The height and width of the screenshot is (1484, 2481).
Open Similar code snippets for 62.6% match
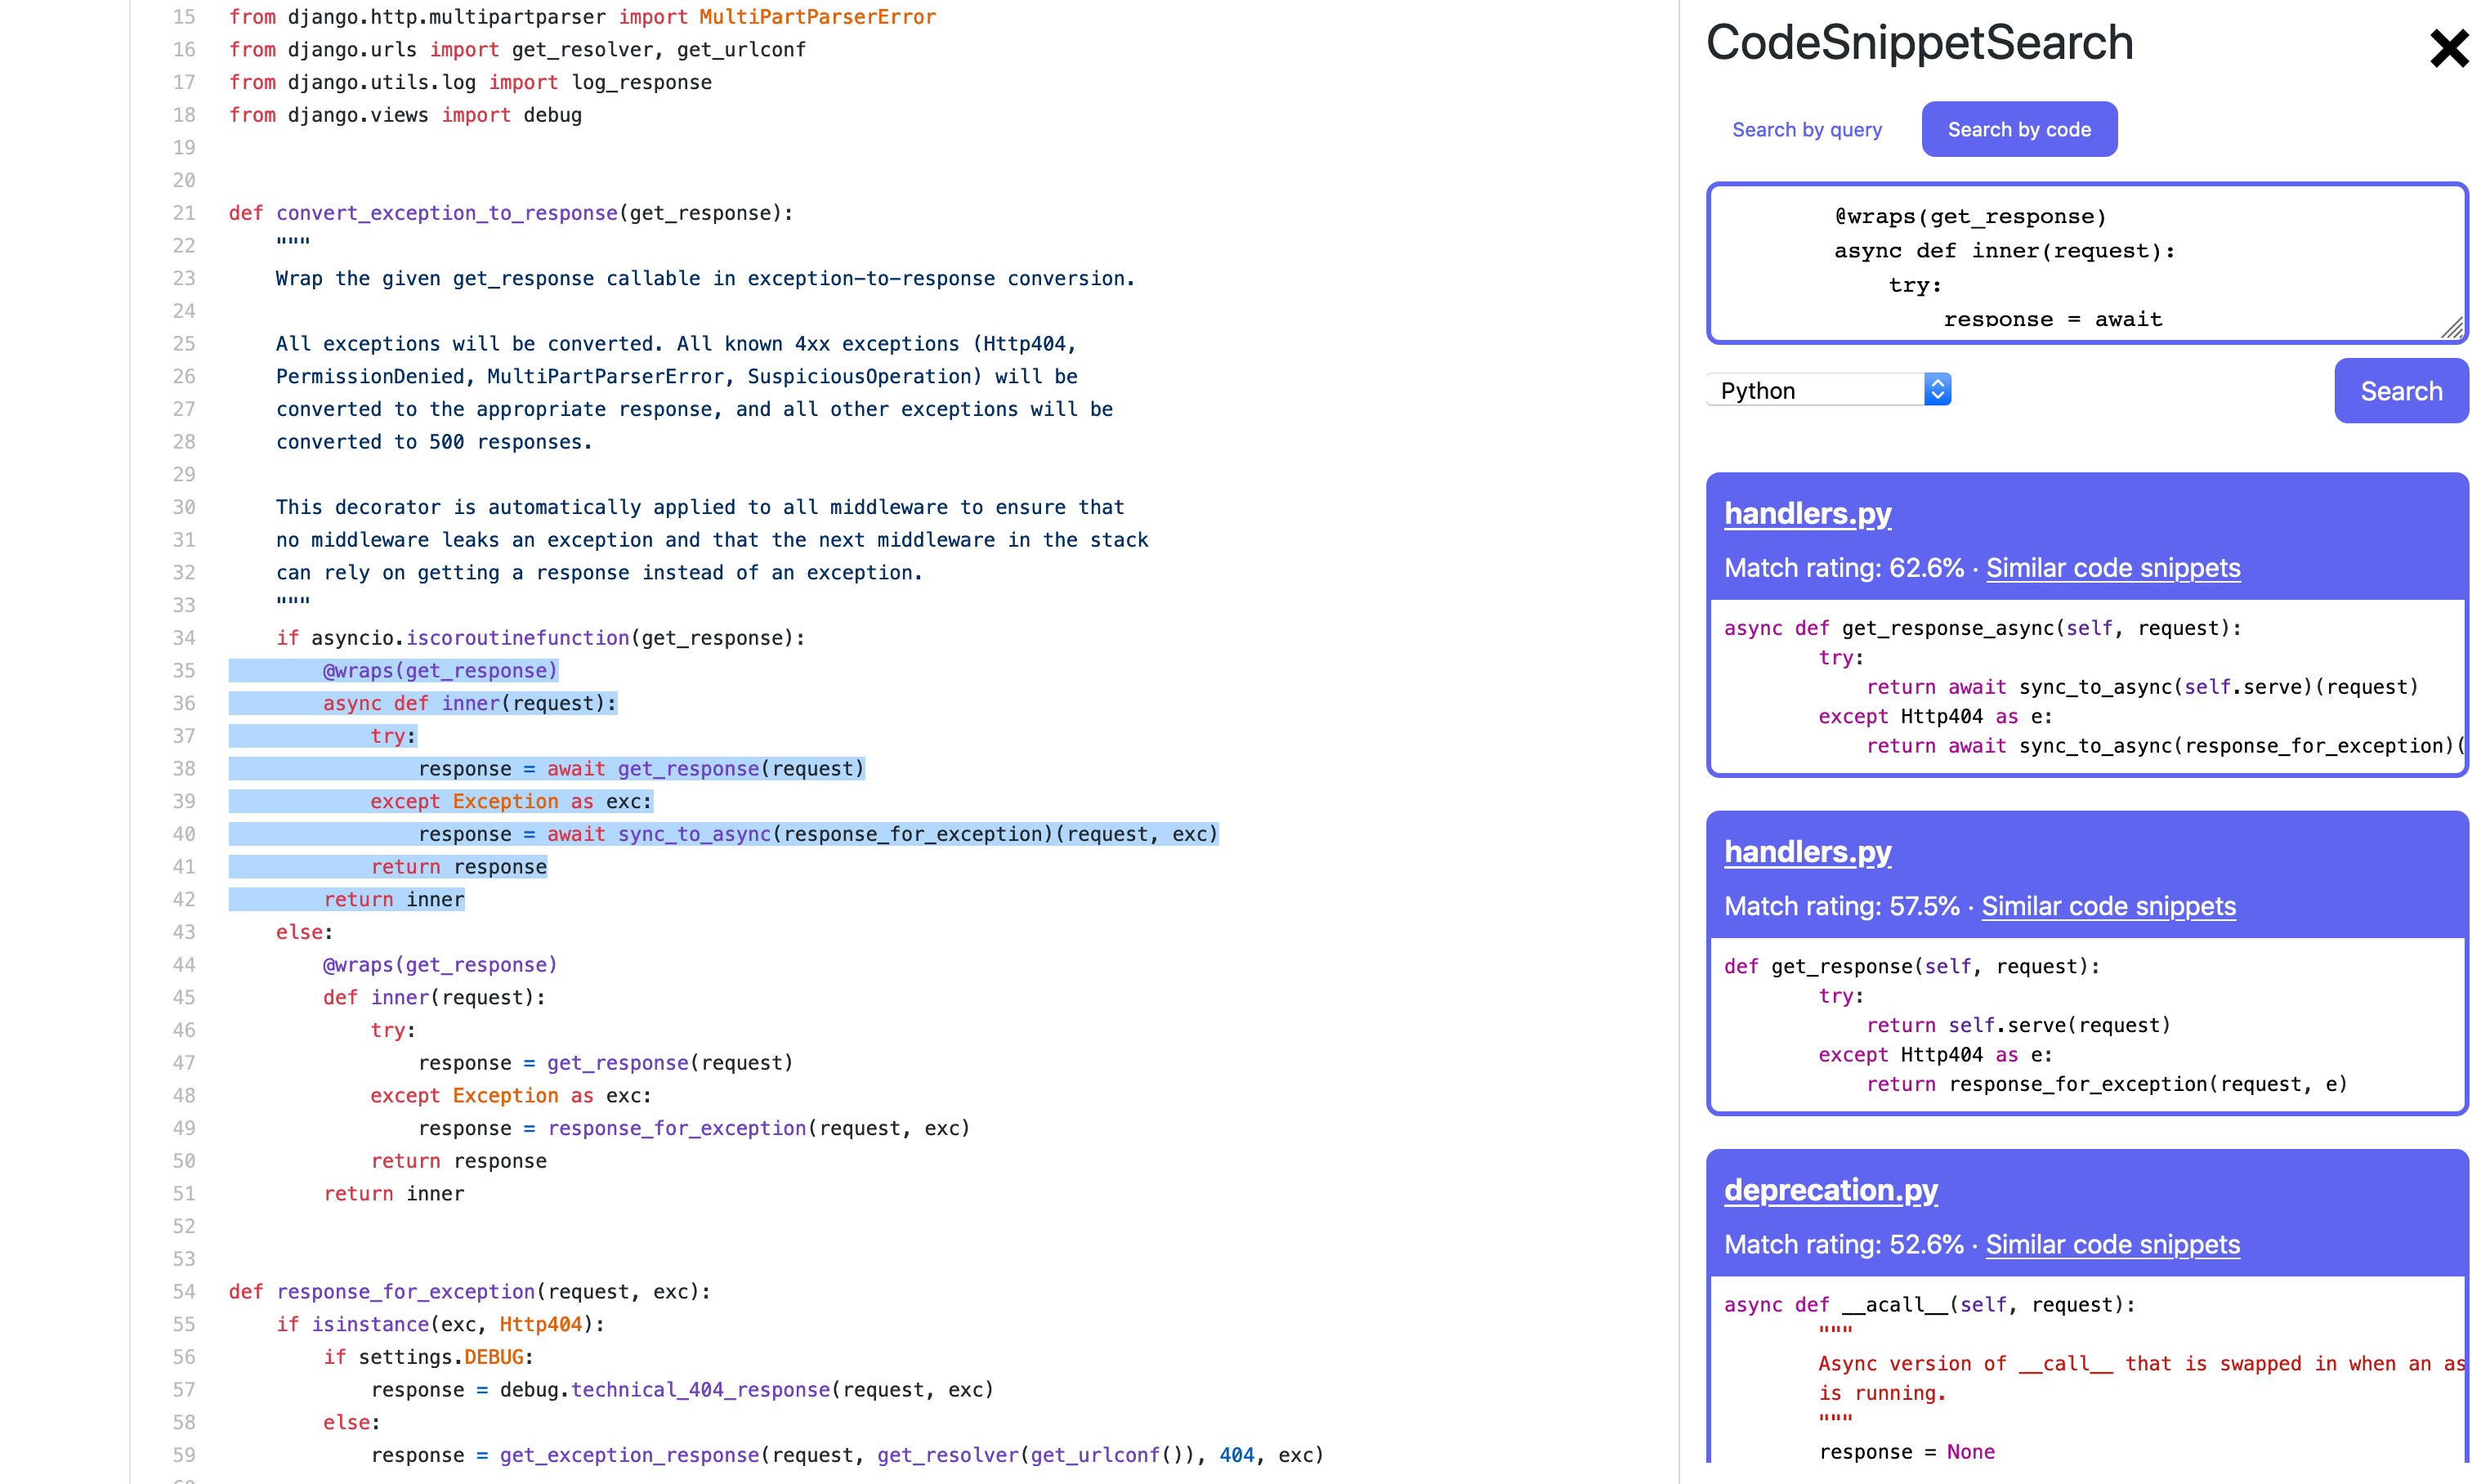pos(2112,568)
